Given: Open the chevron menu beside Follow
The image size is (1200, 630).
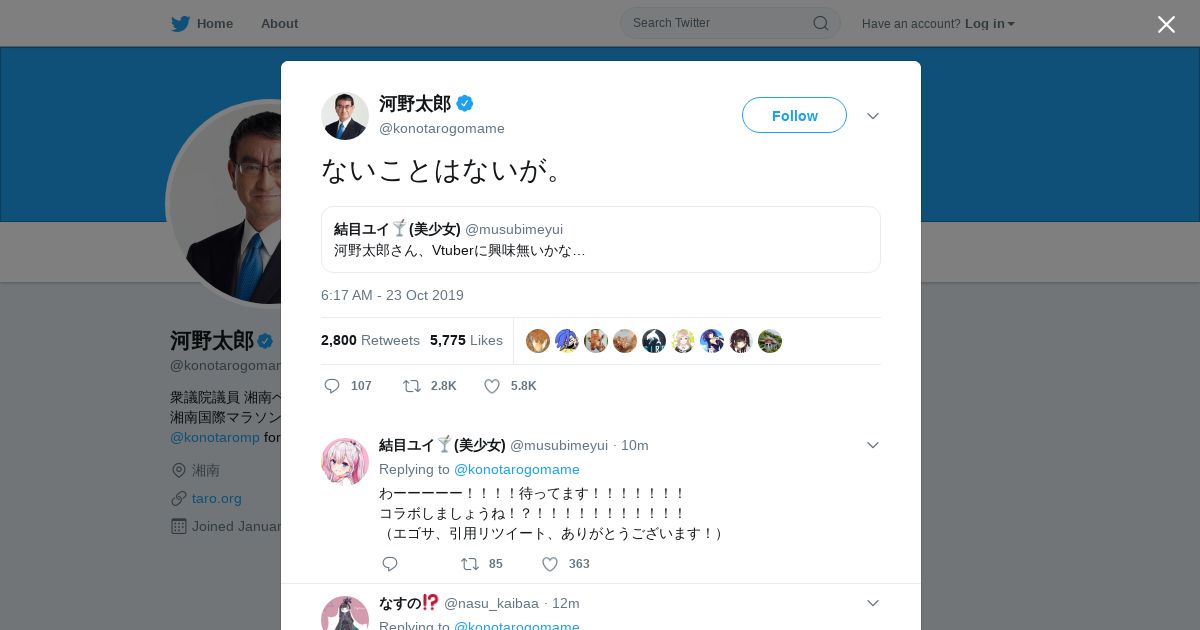Looking at the screenshot, I should click(873, 116).
